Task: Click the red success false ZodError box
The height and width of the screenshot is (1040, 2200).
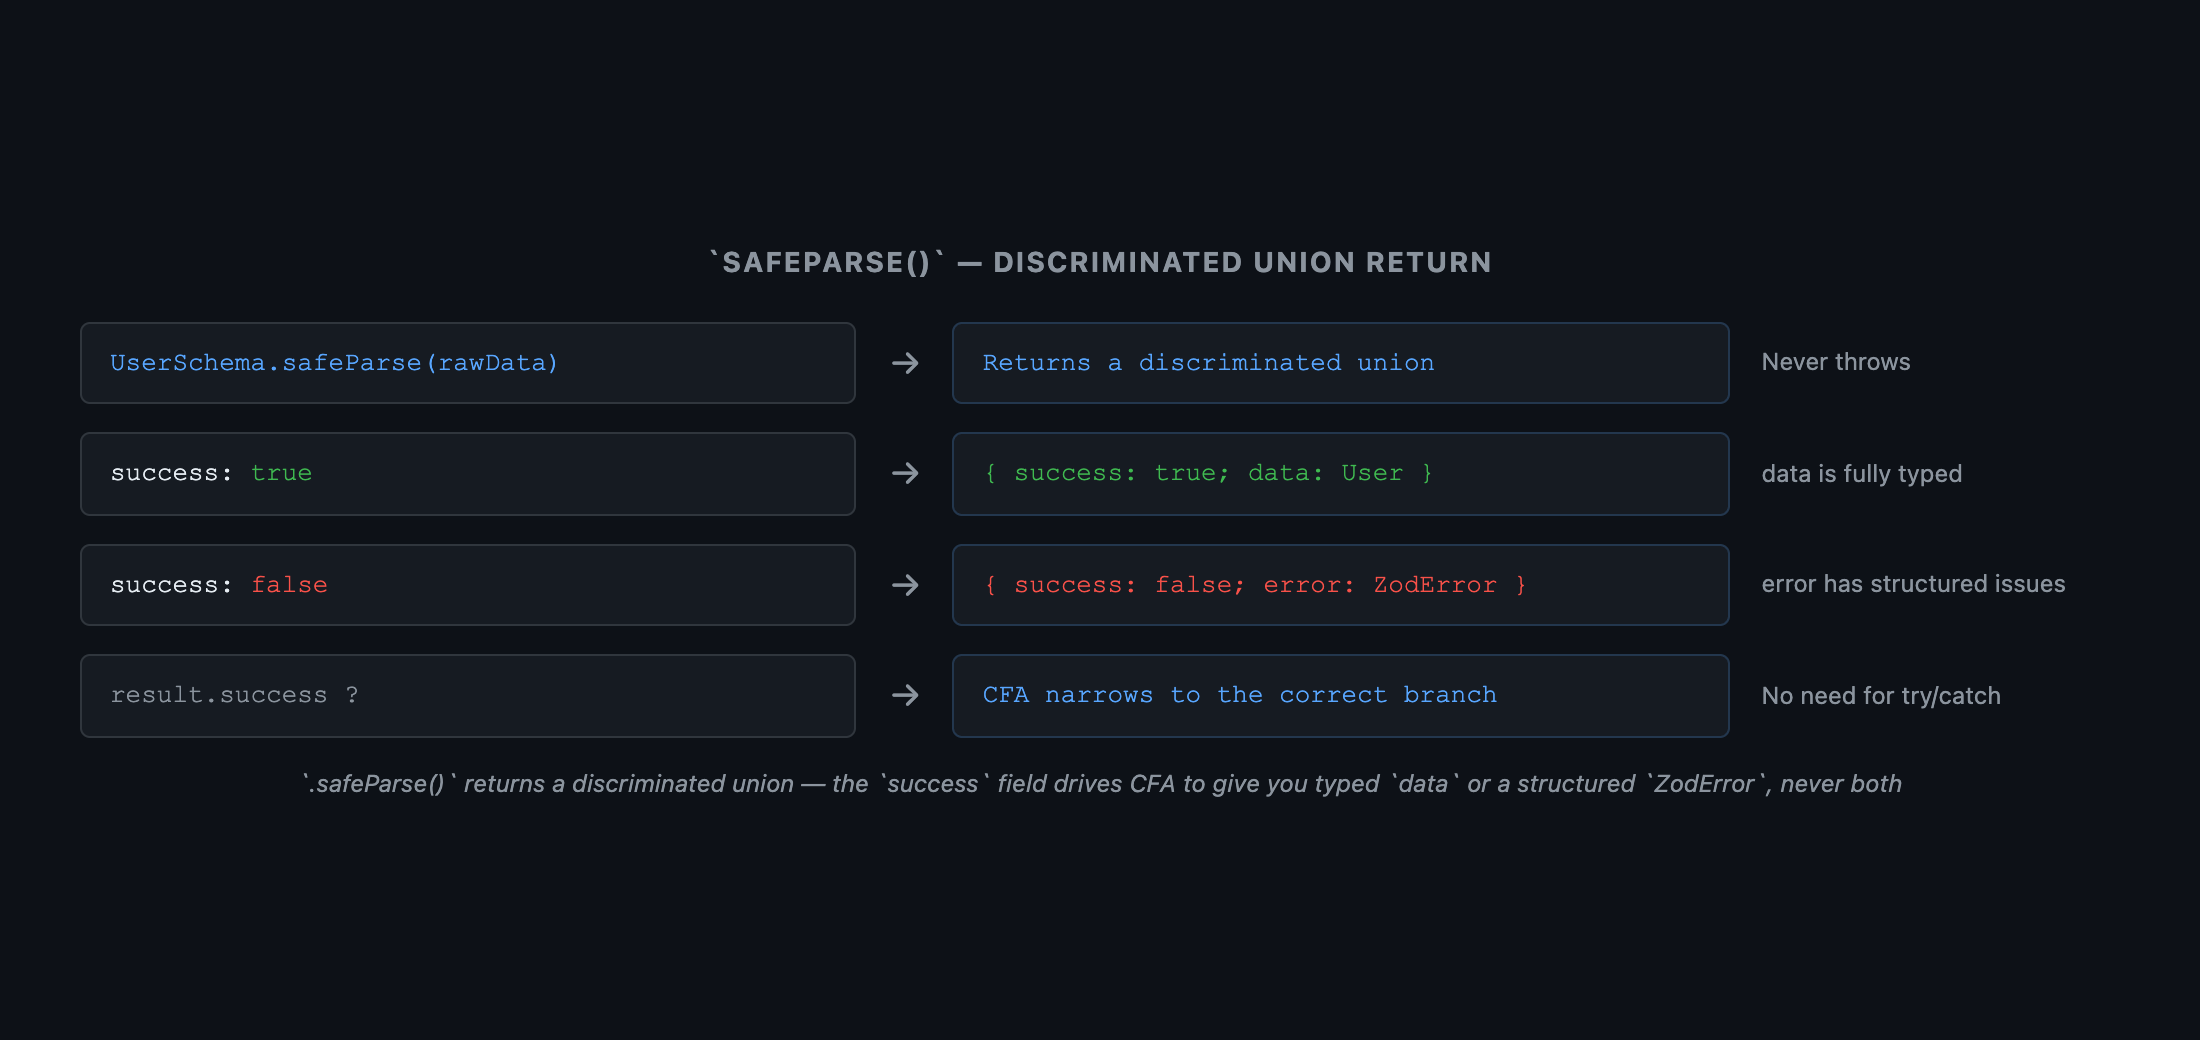Action: (1341, 585)
